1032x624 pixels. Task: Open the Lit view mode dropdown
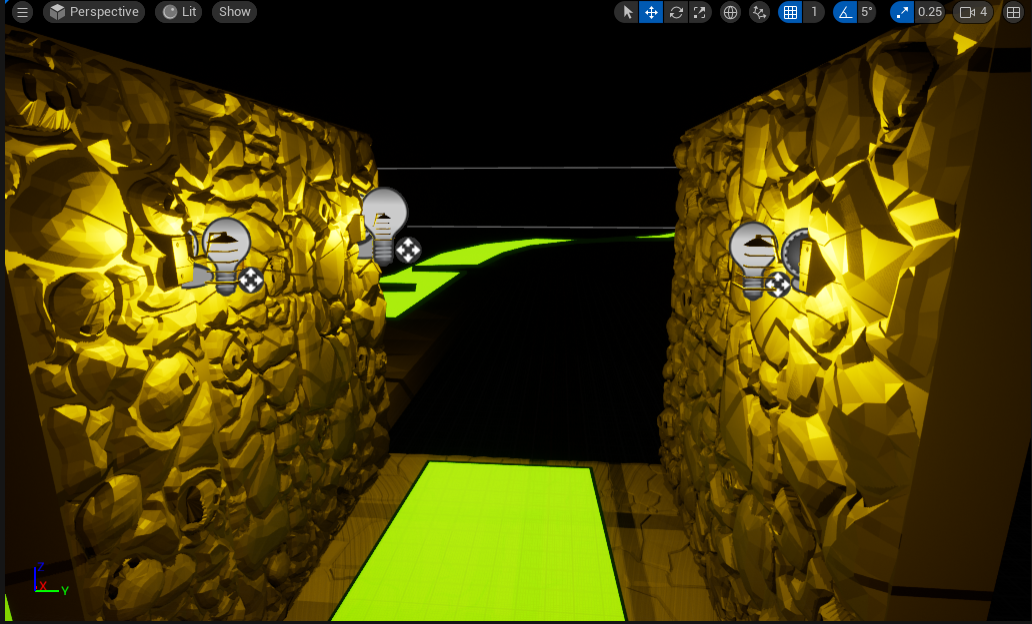pos(179,12)
